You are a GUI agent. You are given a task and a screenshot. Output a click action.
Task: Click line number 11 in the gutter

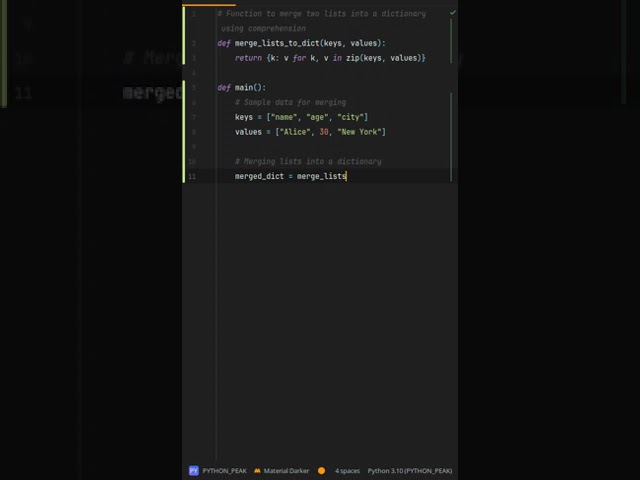tap(192, 176)
